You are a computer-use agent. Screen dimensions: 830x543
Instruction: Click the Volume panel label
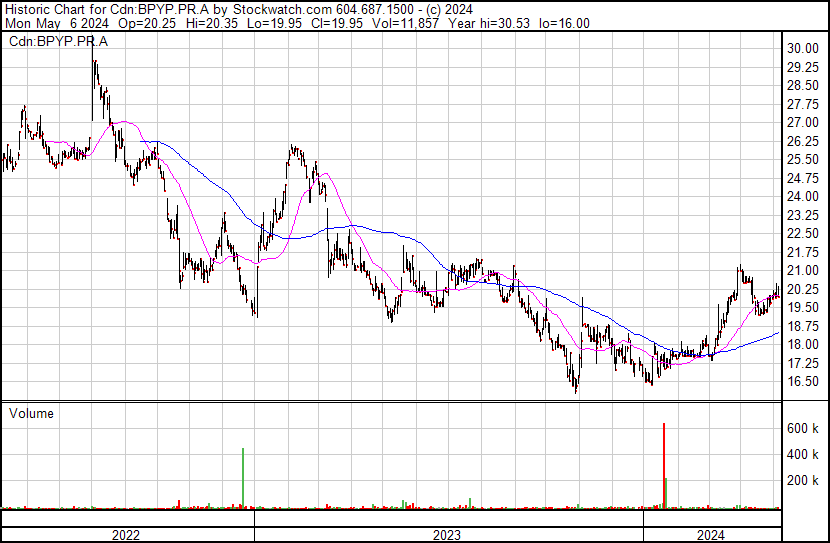31,413
